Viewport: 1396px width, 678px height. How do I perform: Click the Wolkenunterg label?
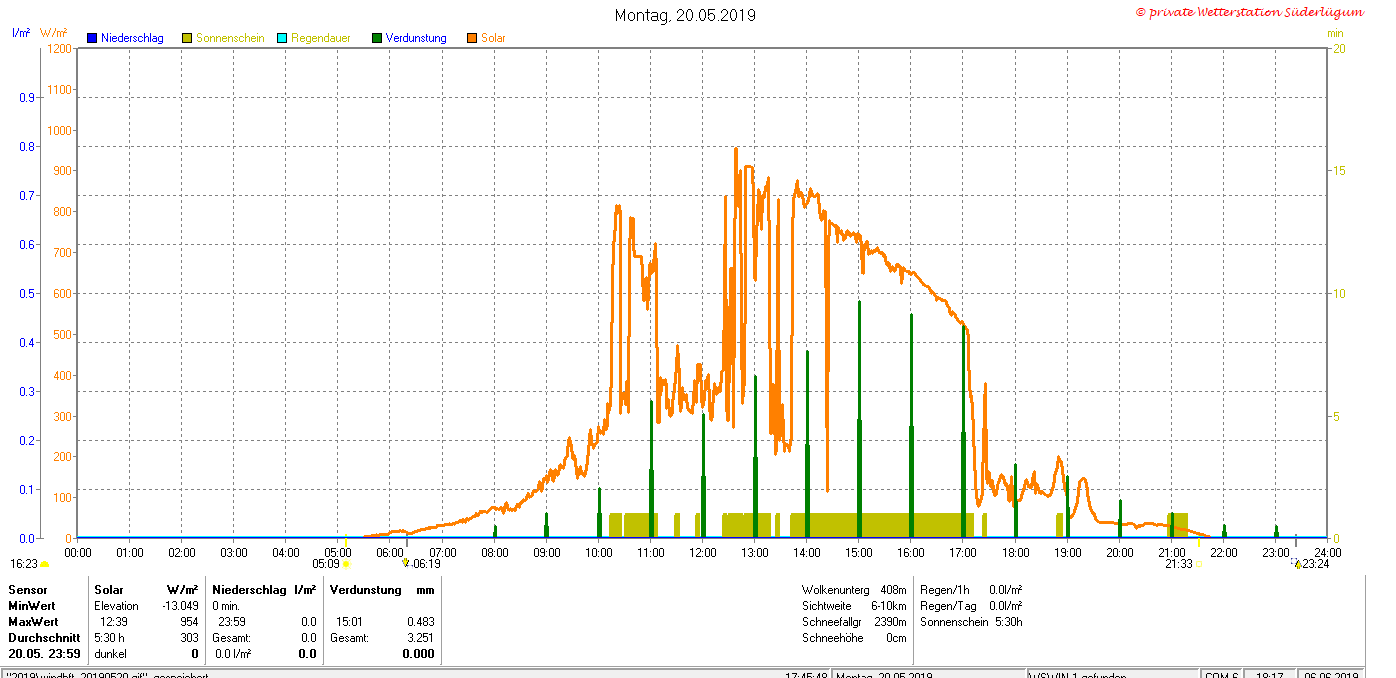(x=835, y=590)
